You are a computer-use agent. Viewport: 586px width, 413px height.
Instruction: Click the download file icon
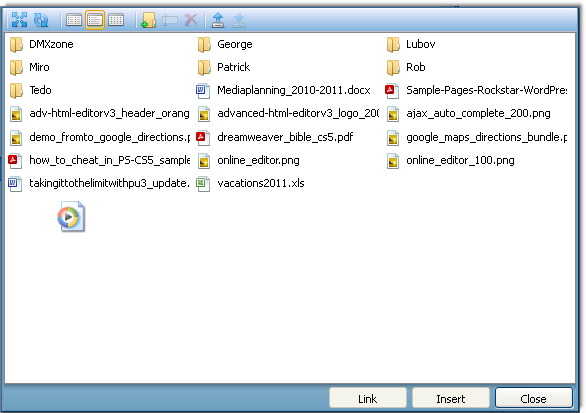click(239, 20)
